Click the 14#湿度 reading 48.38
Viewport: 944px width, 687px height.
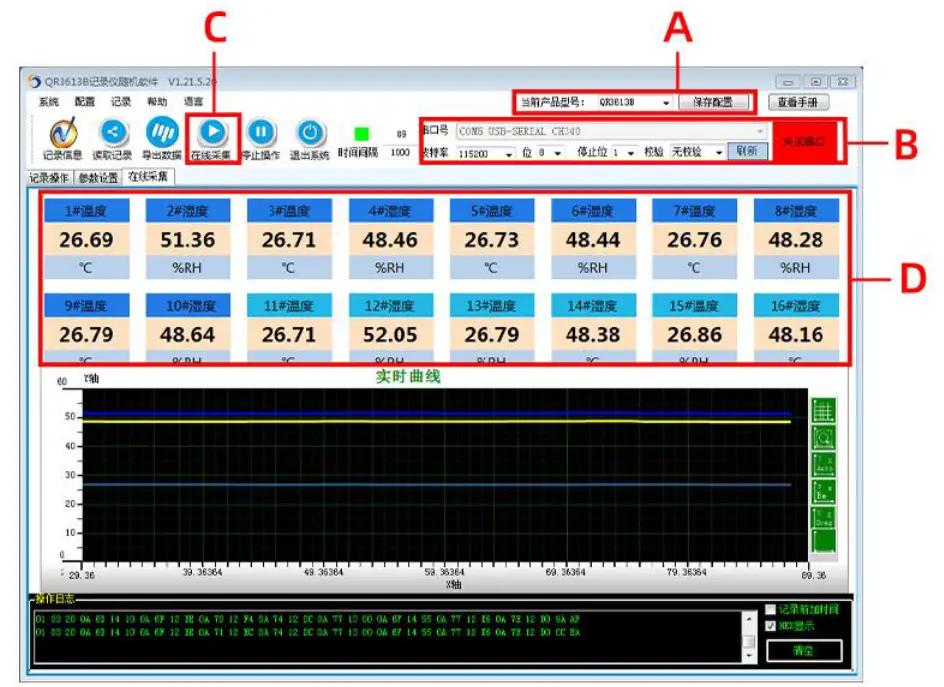[x=593, y=335]
